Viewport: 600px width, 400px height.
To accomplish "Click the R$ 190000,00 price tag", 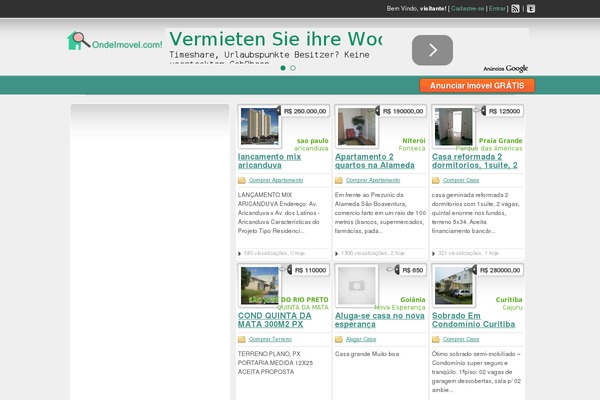I will [401, 111].
